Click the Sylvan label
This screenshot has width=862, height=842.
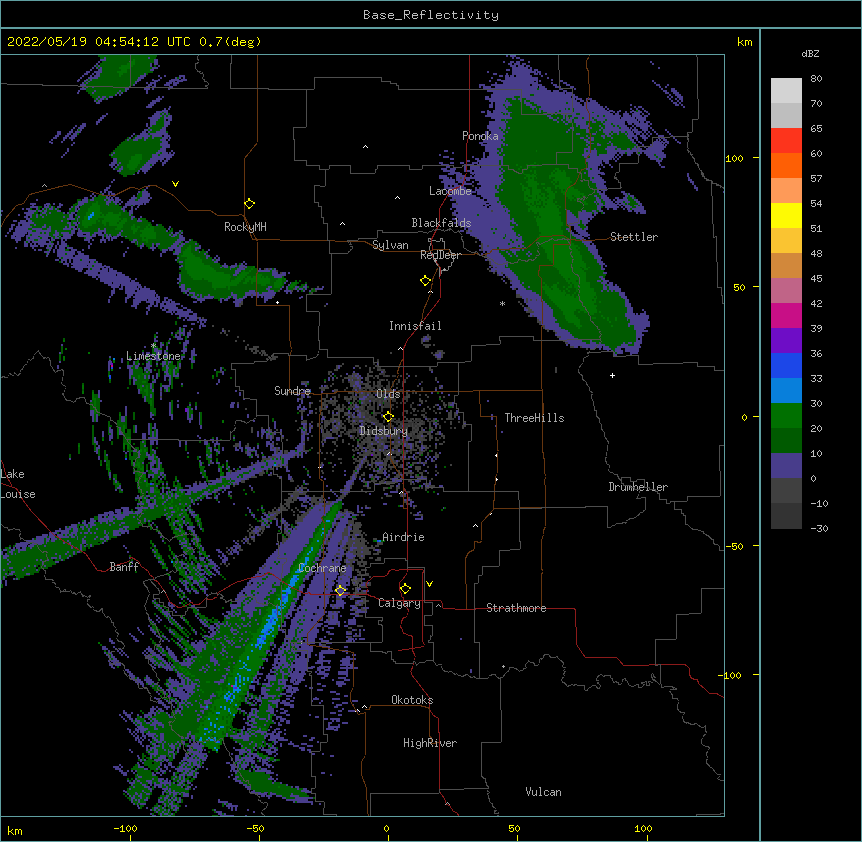[x=390, y=245]
